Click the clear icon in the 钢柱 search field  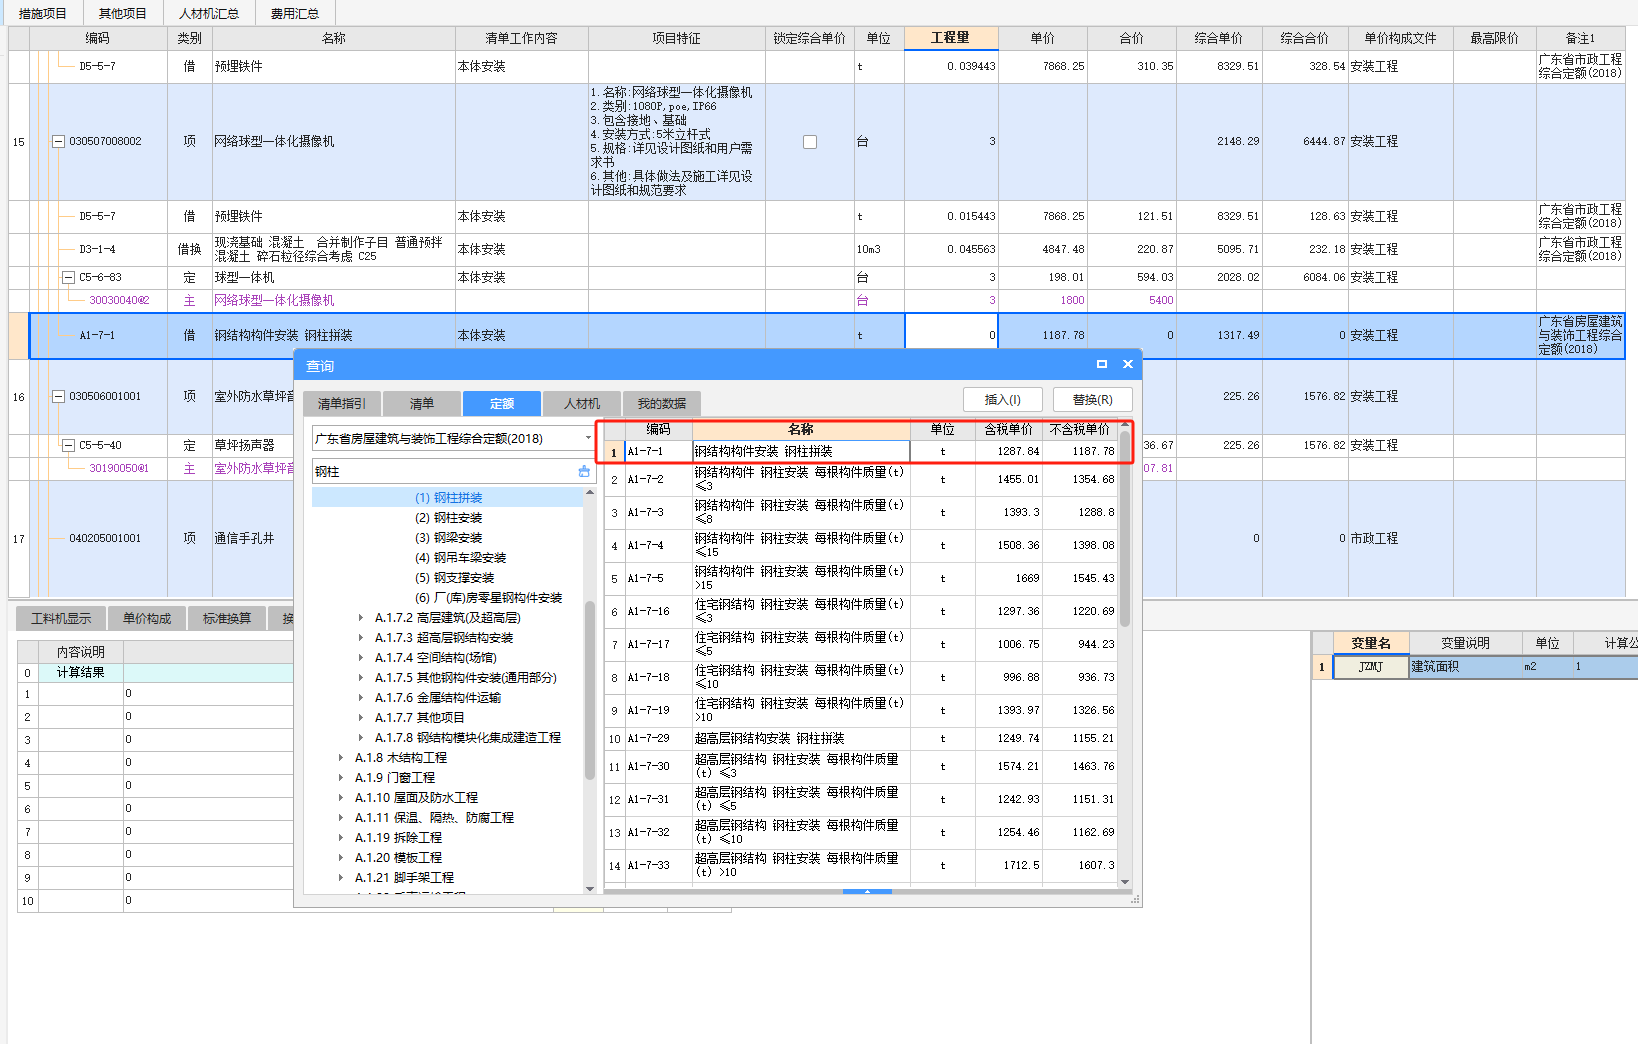pos(584,471)
